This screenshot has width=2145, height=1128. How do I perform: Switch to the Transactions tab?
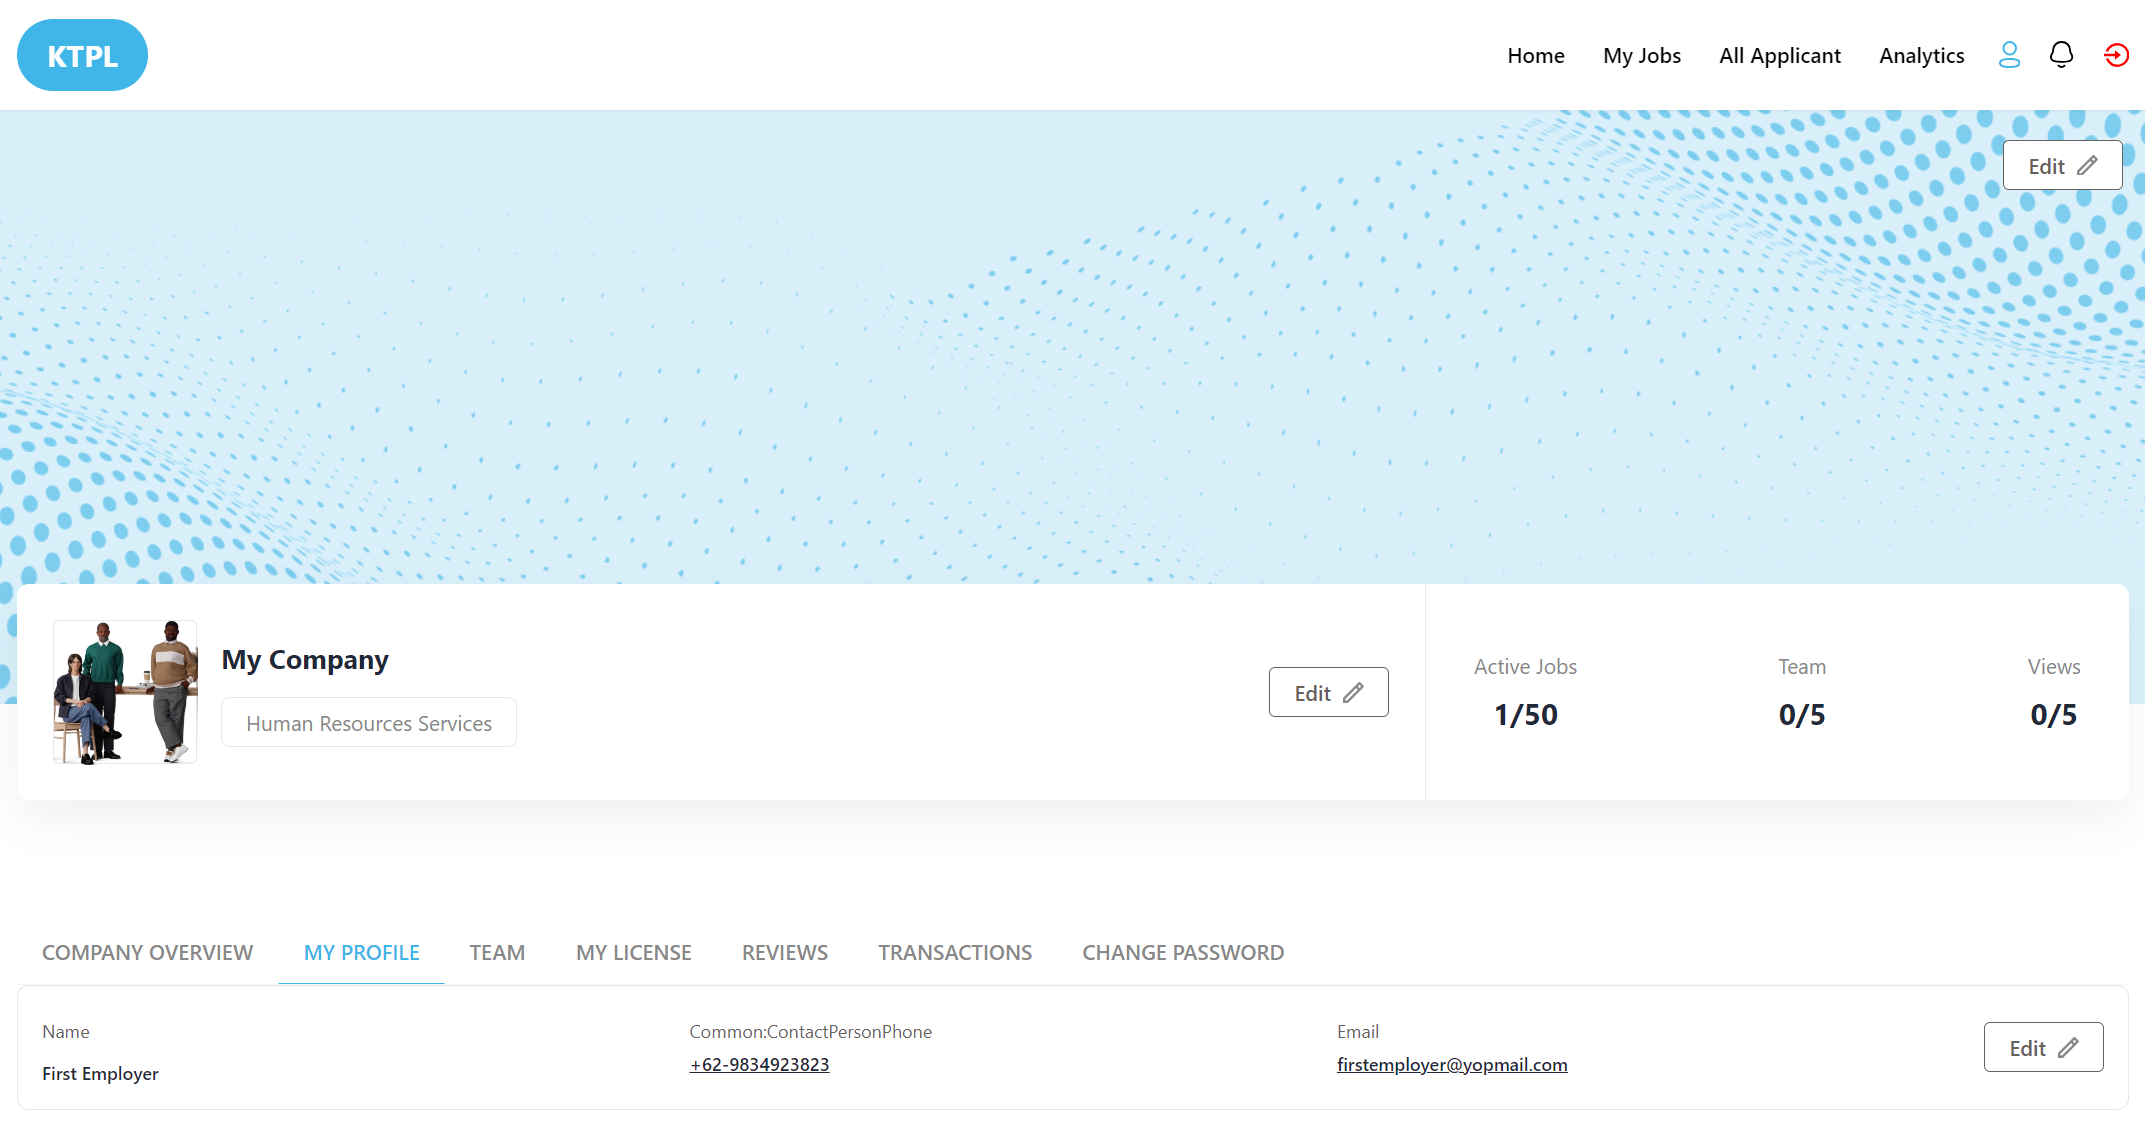(x=955, y=953)
